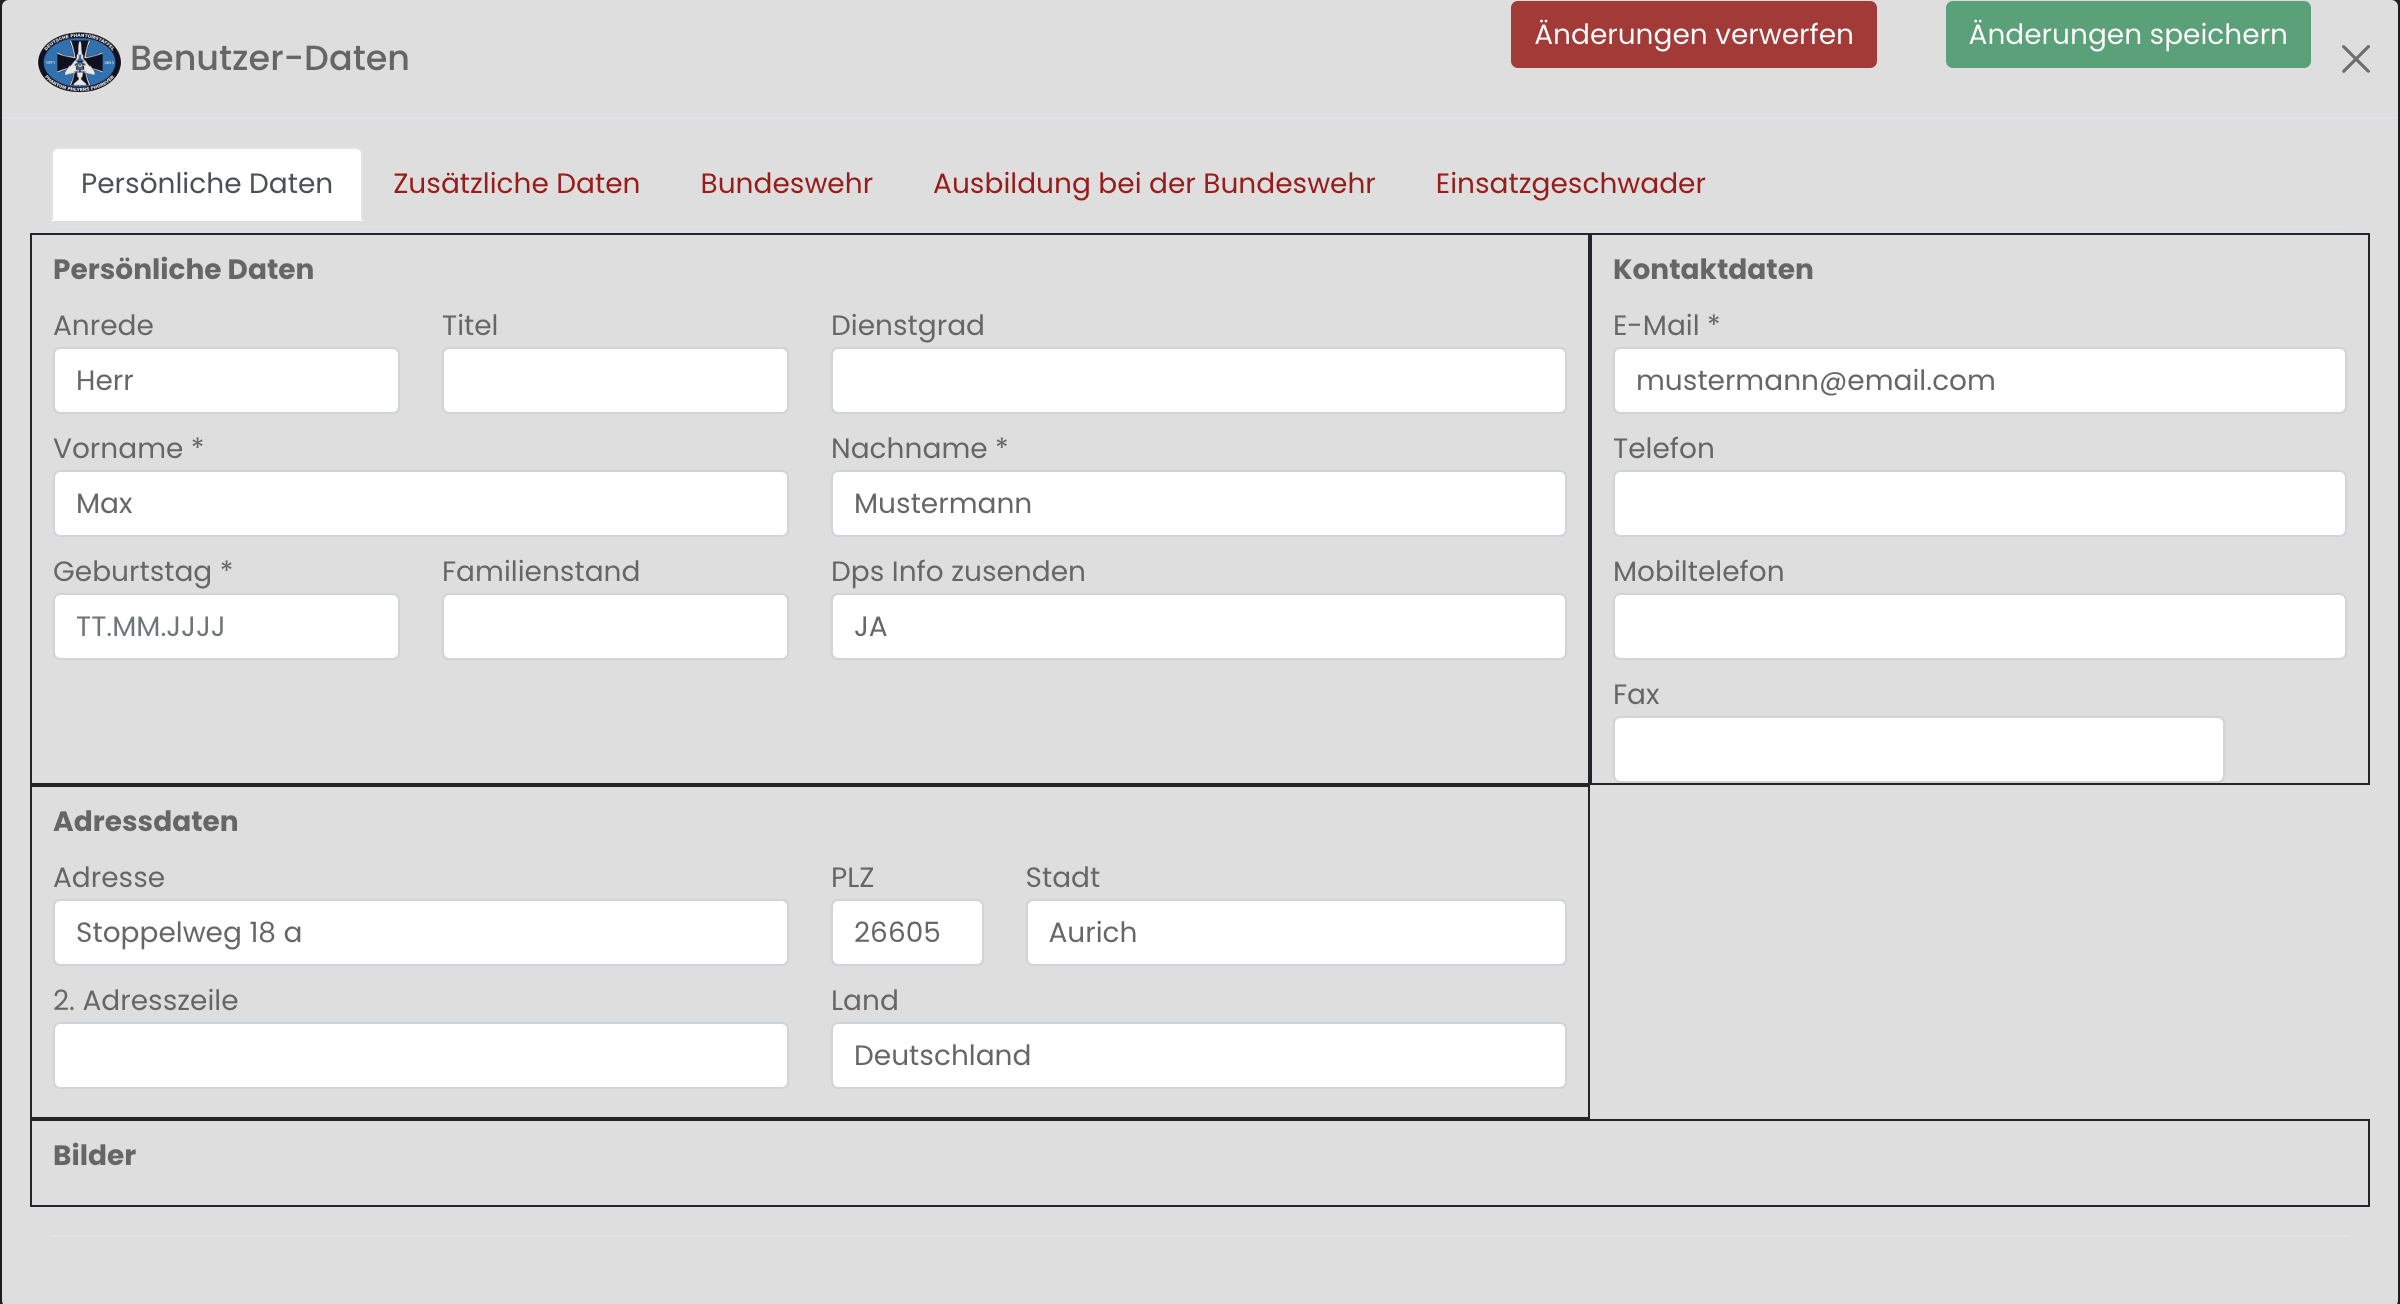Go to Ausbildung bei der Bundeswehr tab
Viewport: 2400px width, 1304px height.
coord(1154,184)
